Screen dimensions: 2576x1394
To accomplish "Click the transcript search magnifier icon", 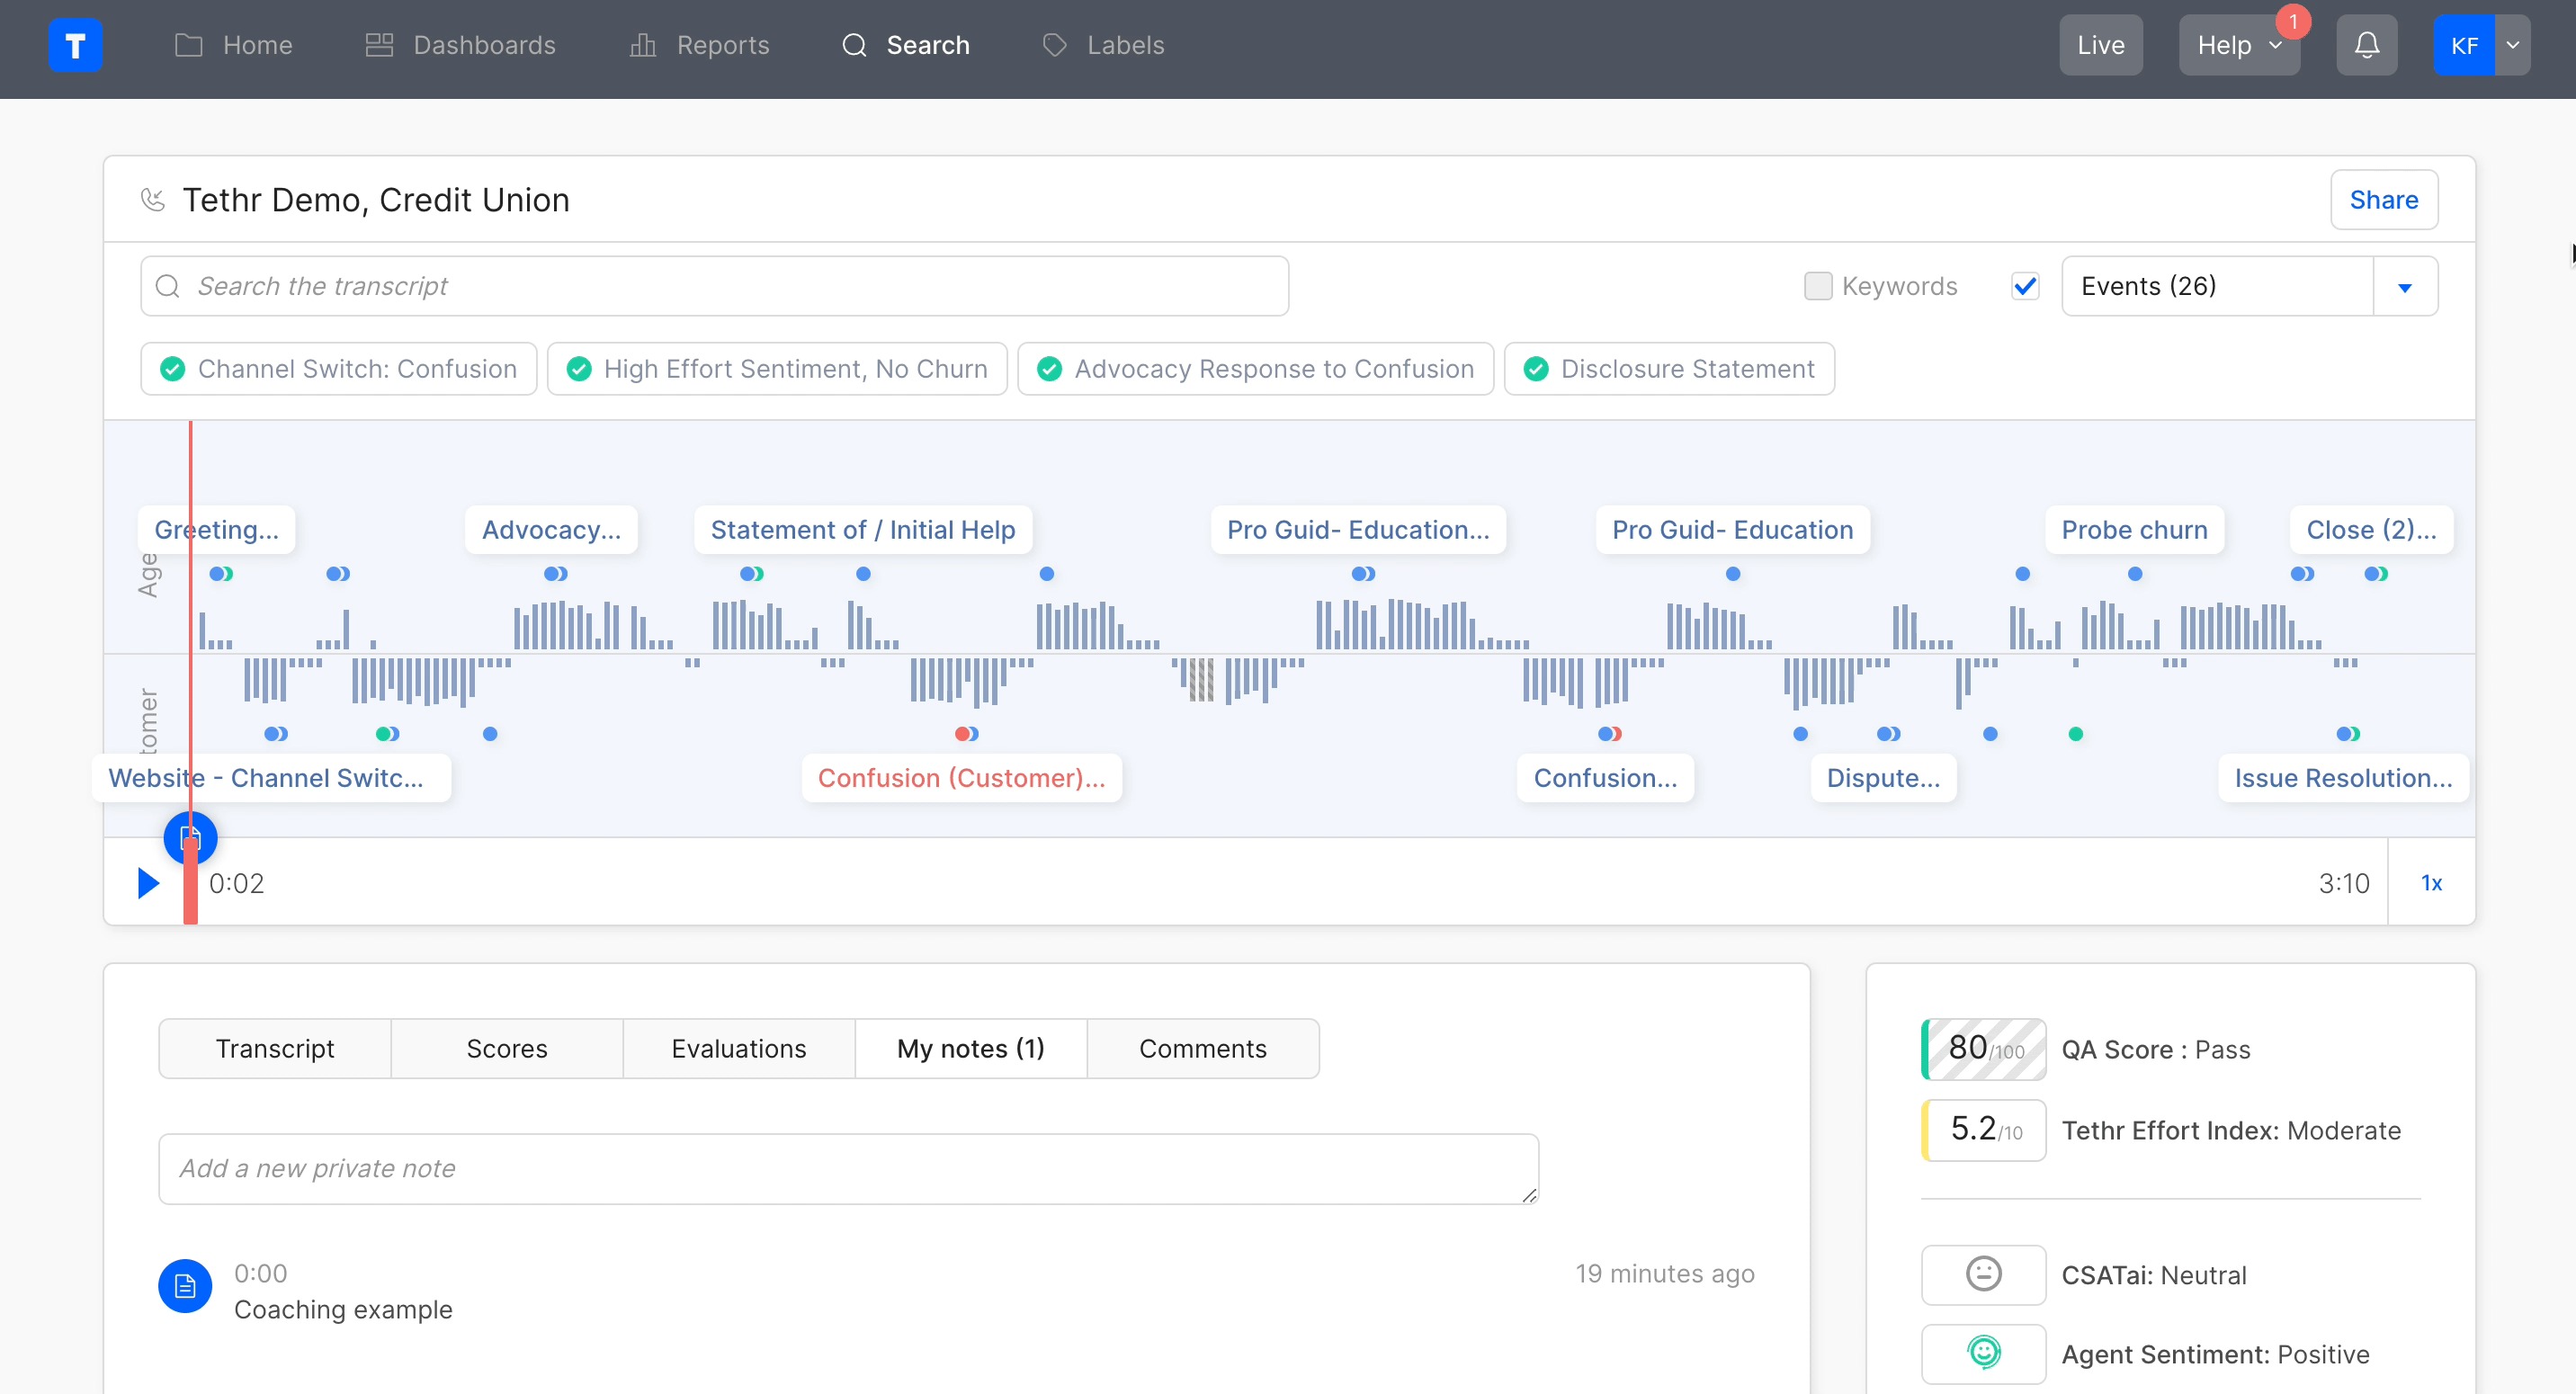I will coord(168,287).
